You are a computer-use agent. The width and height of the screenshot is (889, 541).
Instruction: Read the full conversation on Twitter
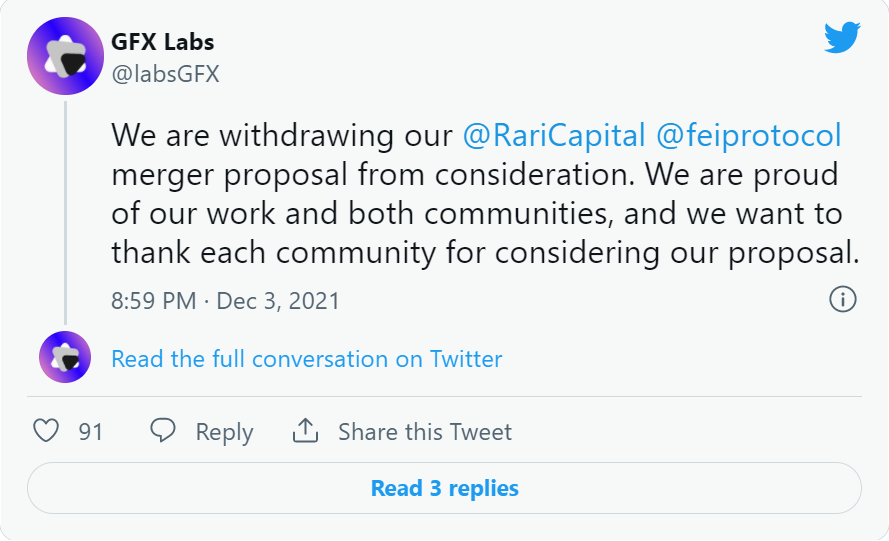(x=307, y=359)
